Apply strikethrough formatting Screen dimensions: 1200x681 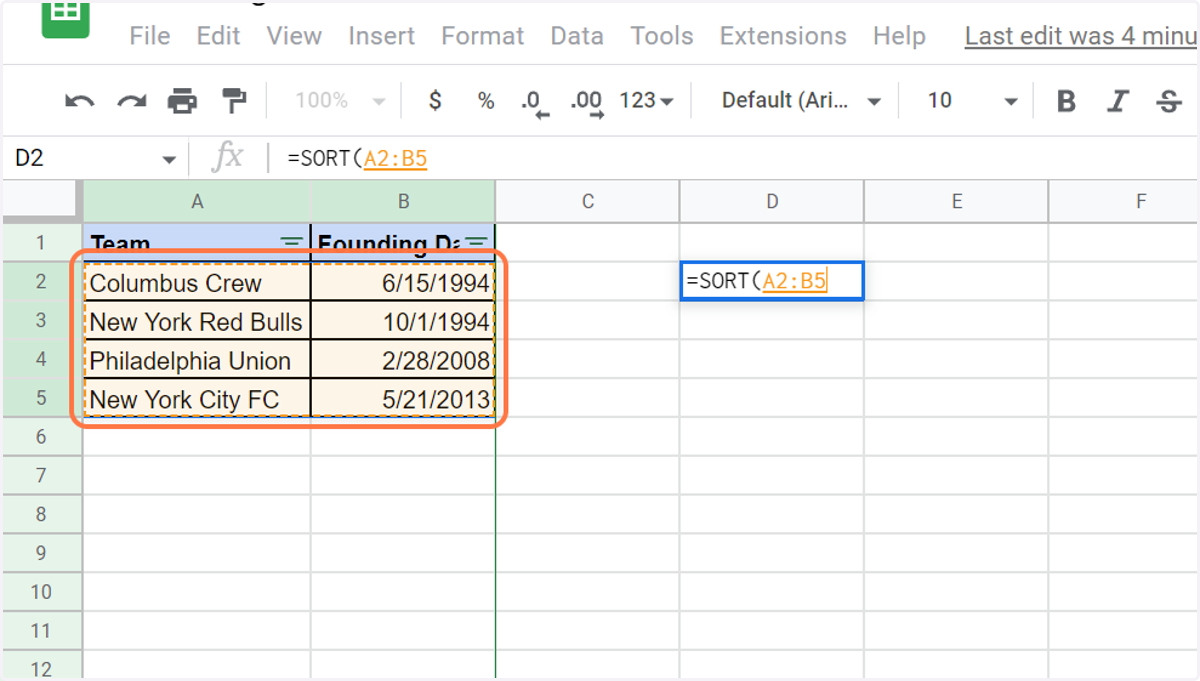[x=1168, y=101]
